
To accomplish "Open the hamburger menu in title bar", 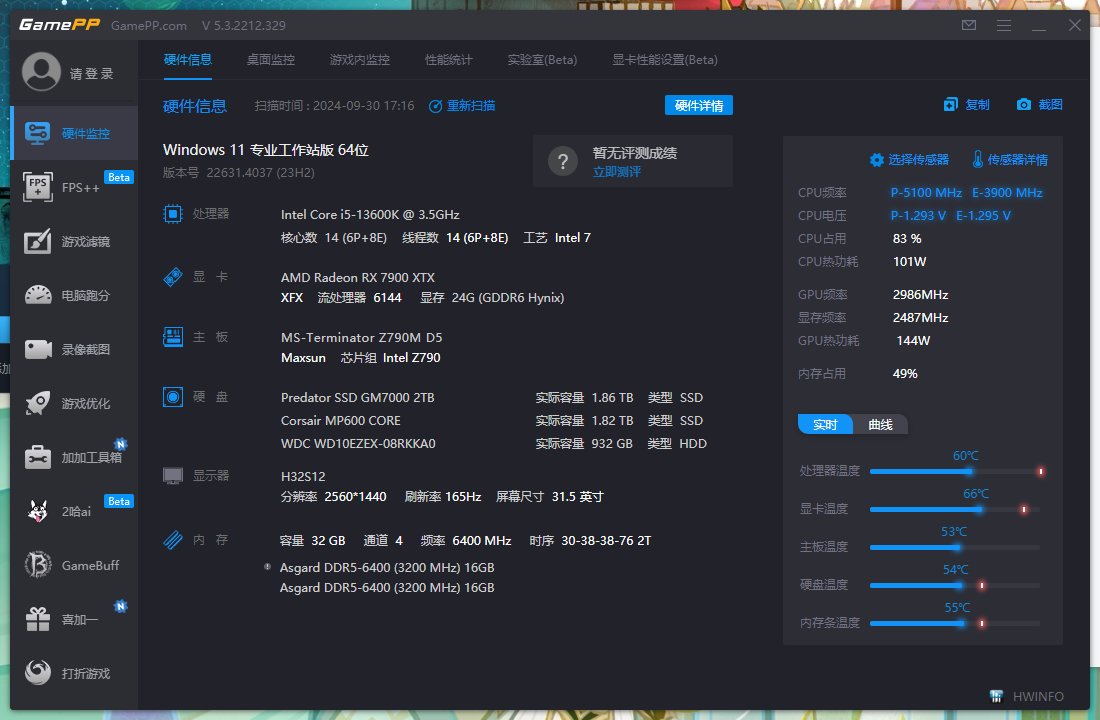I will tap(1004, 25).
